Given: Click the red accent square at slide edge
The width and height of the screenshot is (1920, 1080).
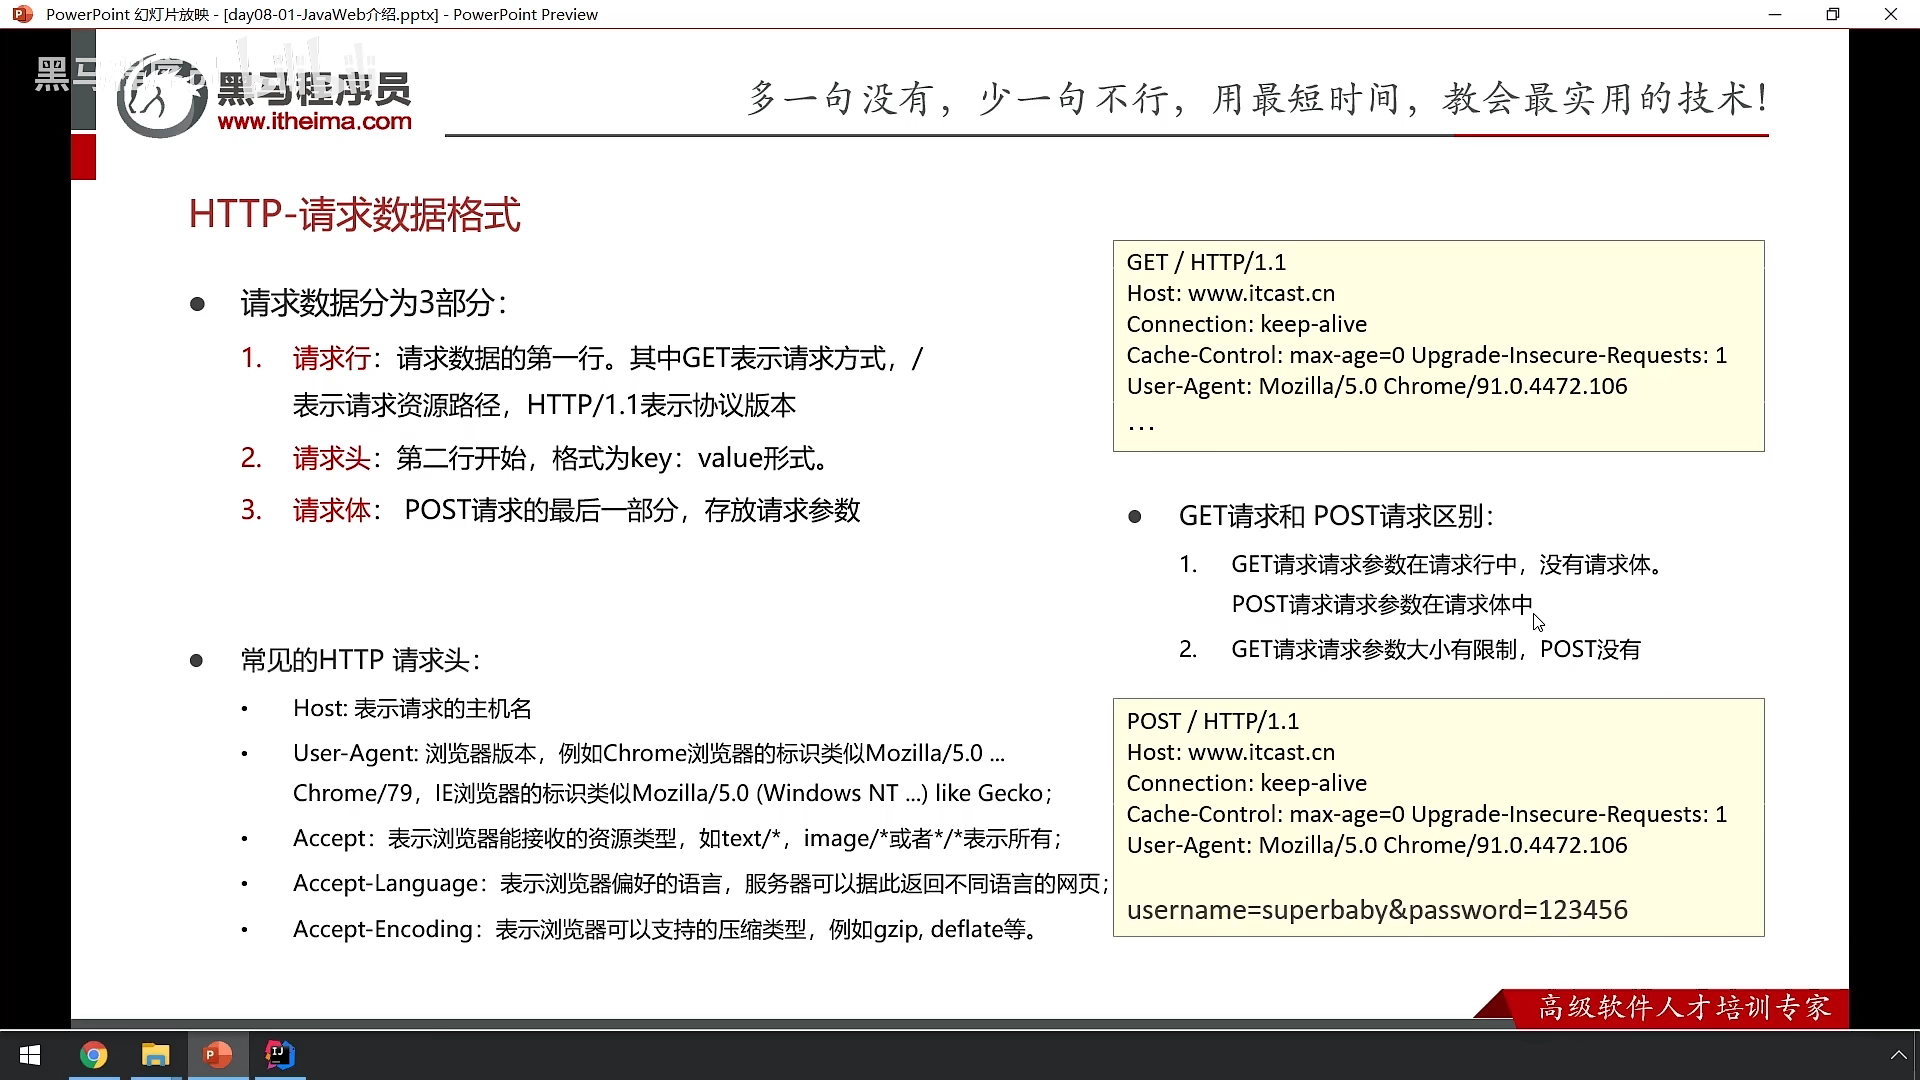Looking at the screenshot, I should (84, 157).
